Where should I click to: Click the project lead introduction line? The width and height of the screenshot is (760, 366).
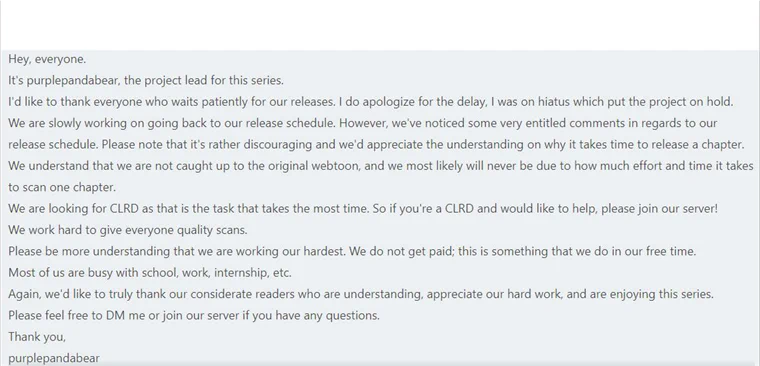point(146,80)
